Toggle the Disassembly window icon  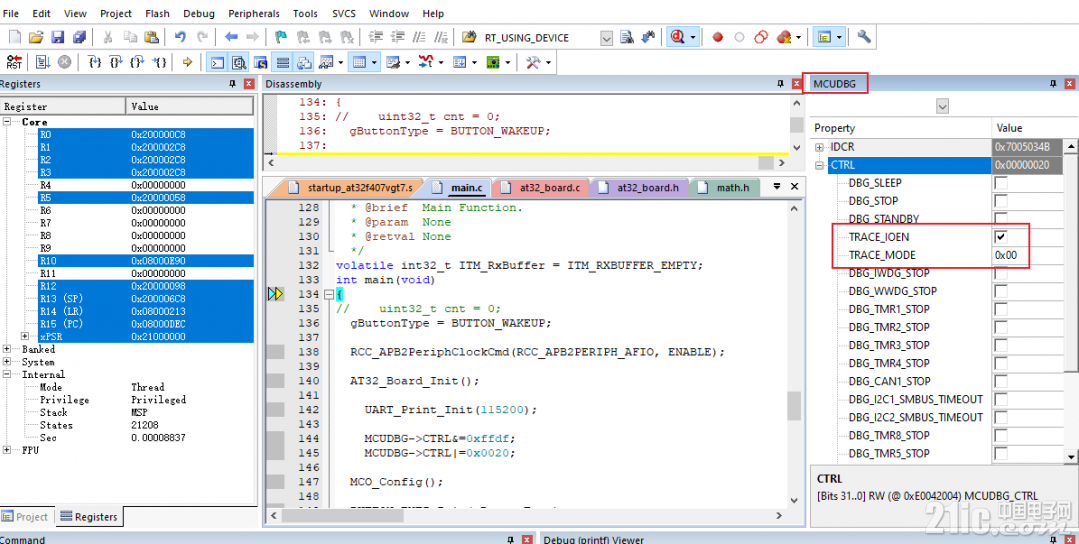click(239, 63)
